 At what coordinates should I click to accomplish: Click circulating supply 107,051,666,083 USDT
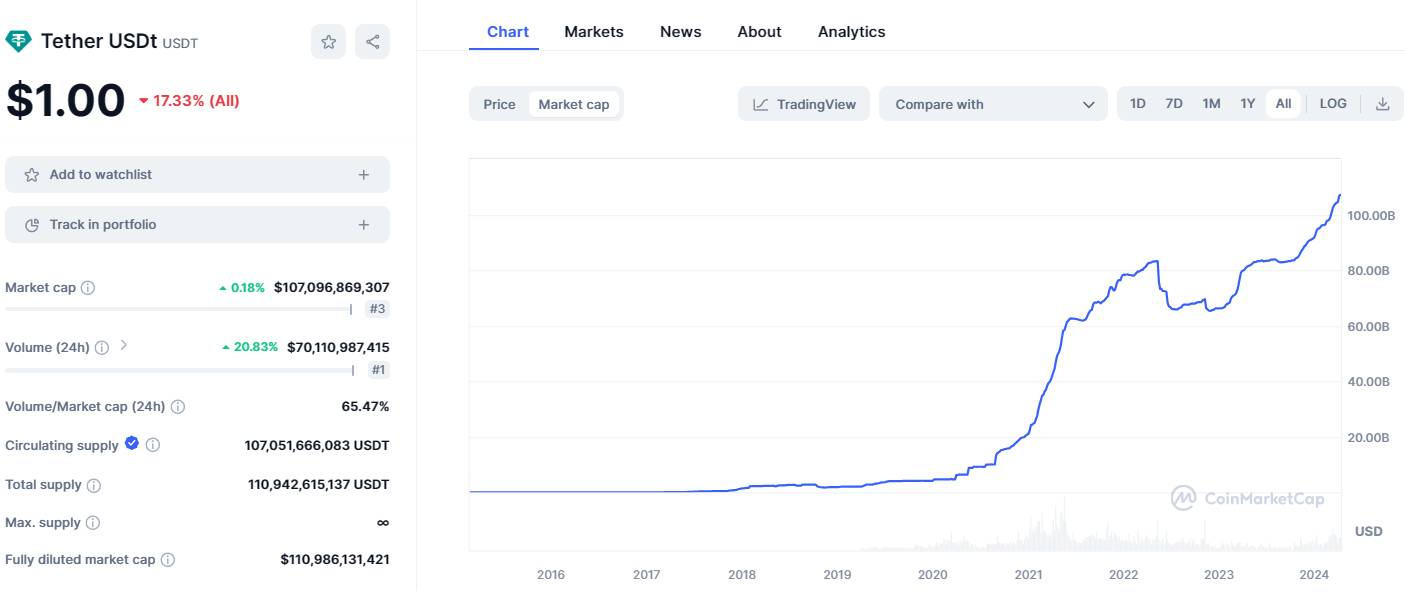coord(317,445)
